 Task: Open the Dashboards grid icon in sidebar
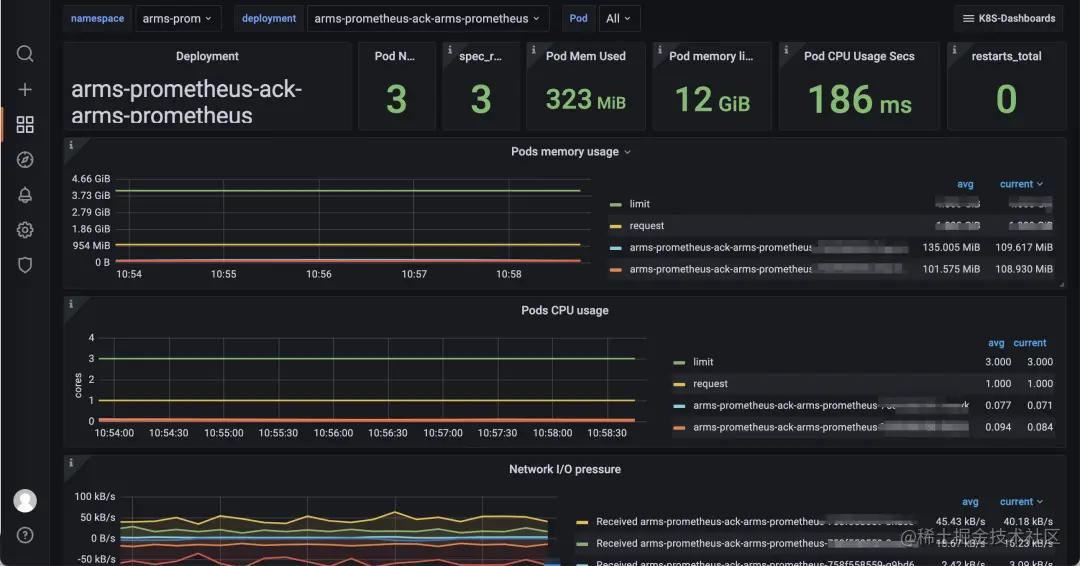pyautogui.click(x=25, y=125)
